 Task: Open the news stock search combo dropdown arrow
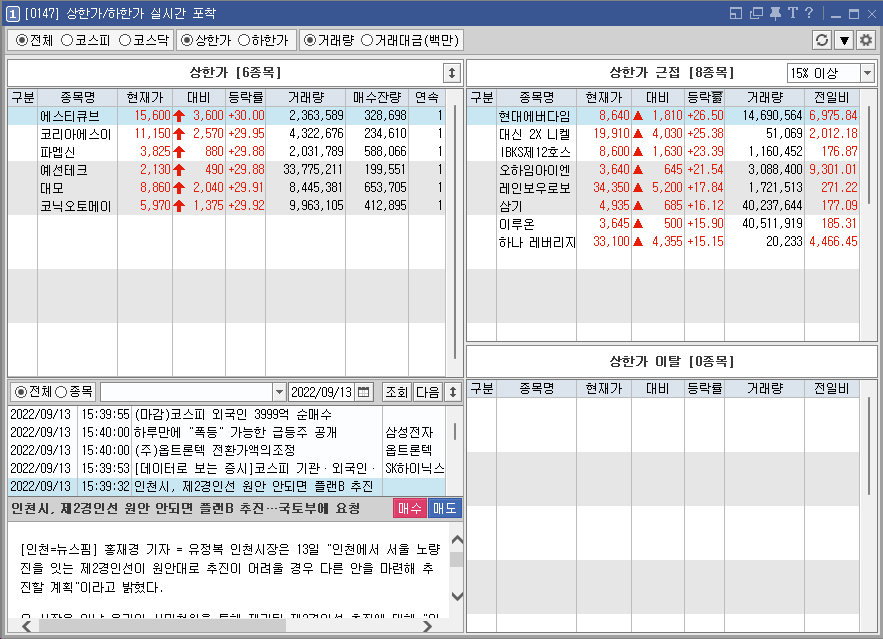[279, 392]
